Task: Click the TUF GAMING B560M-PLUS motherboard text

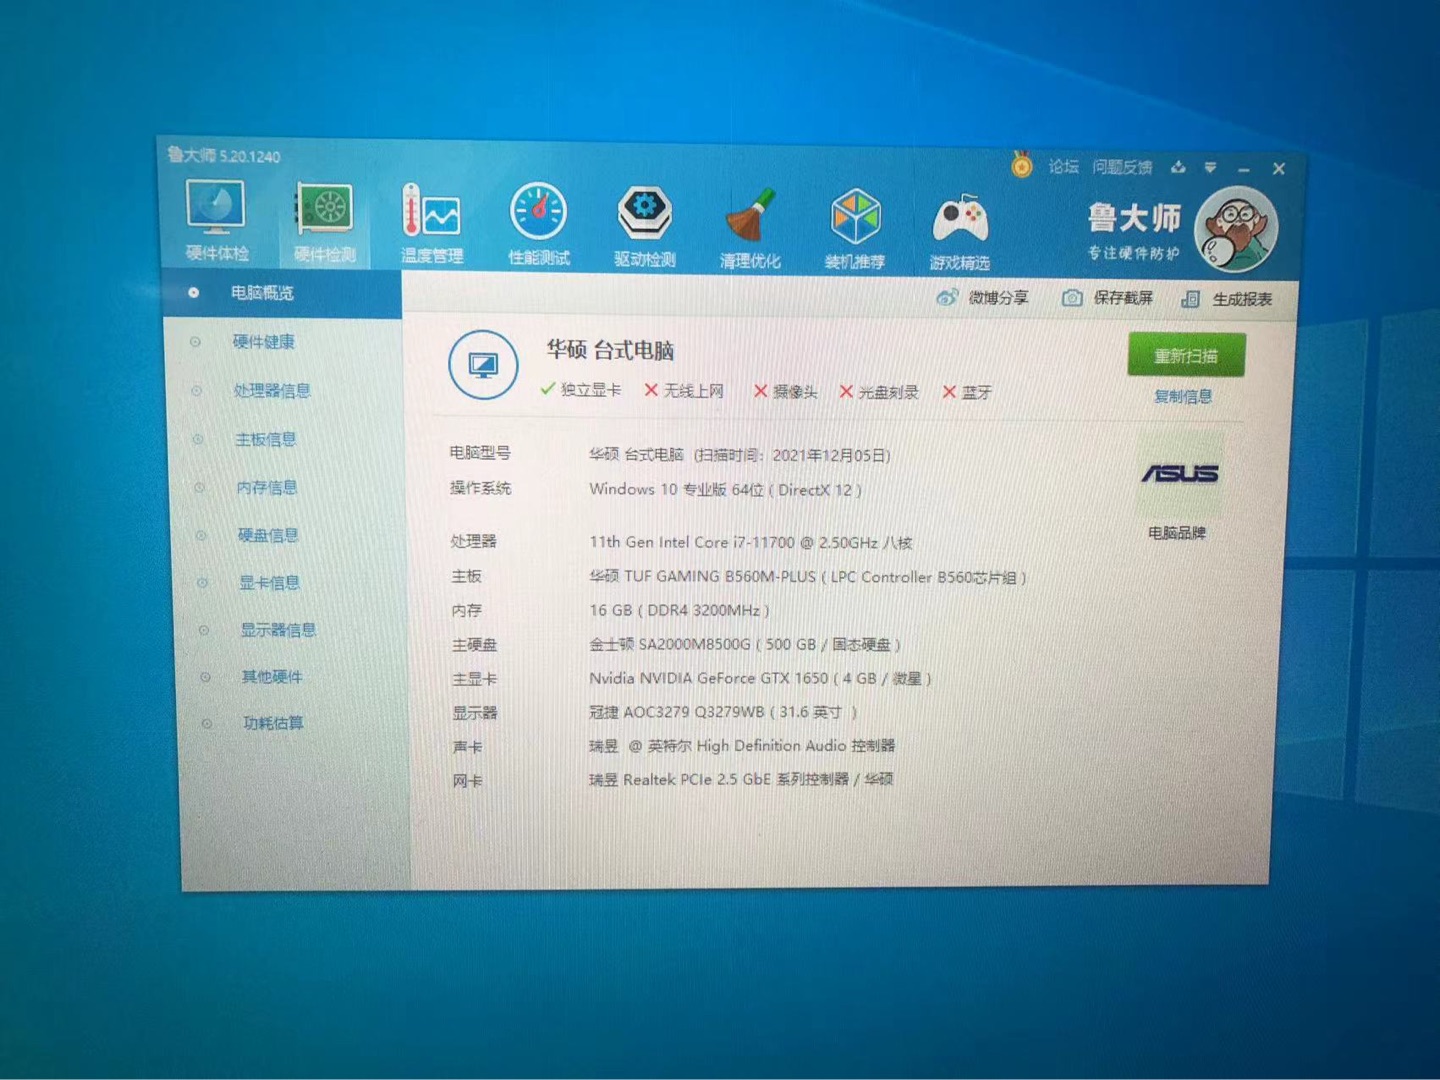Action: (807, 577)
